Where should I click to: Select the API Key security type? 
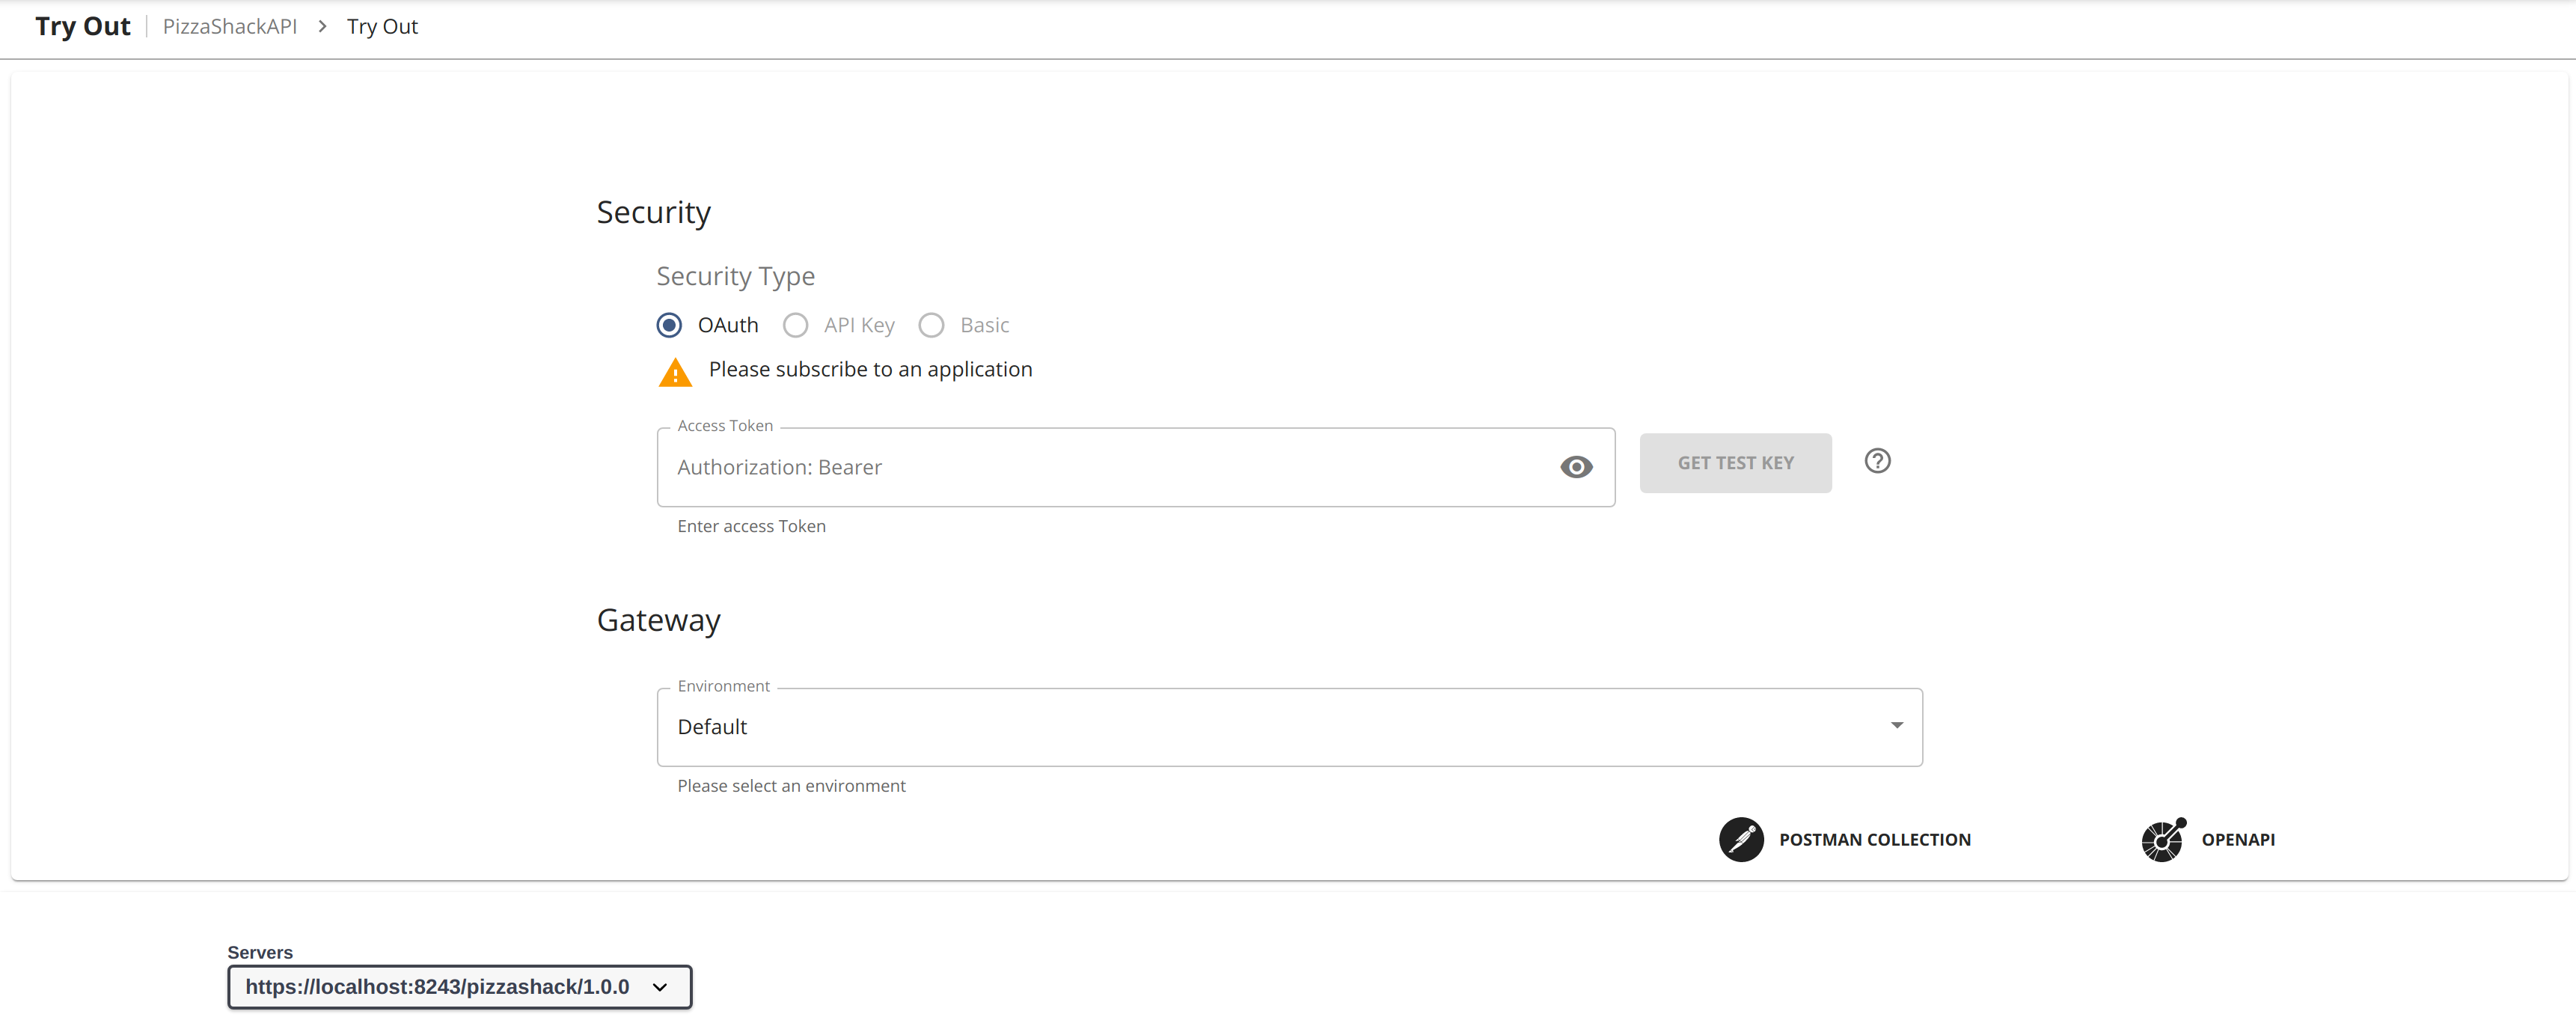(795, 325)
